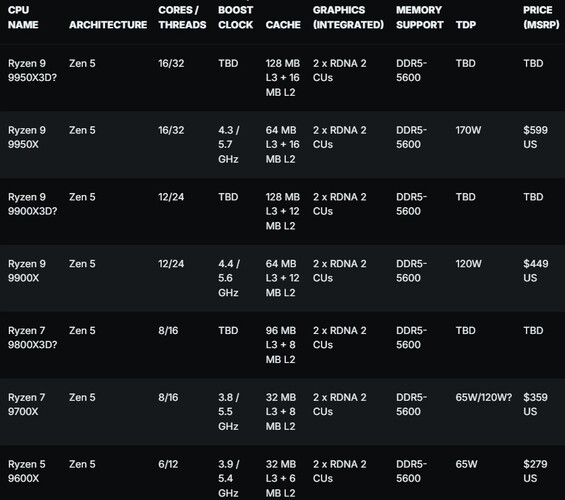The width and height of the screenshot is (565, 500).
Task: Select the 65W/120W? TDP cell
Action: pyautogui.click(x=483, y=397)
